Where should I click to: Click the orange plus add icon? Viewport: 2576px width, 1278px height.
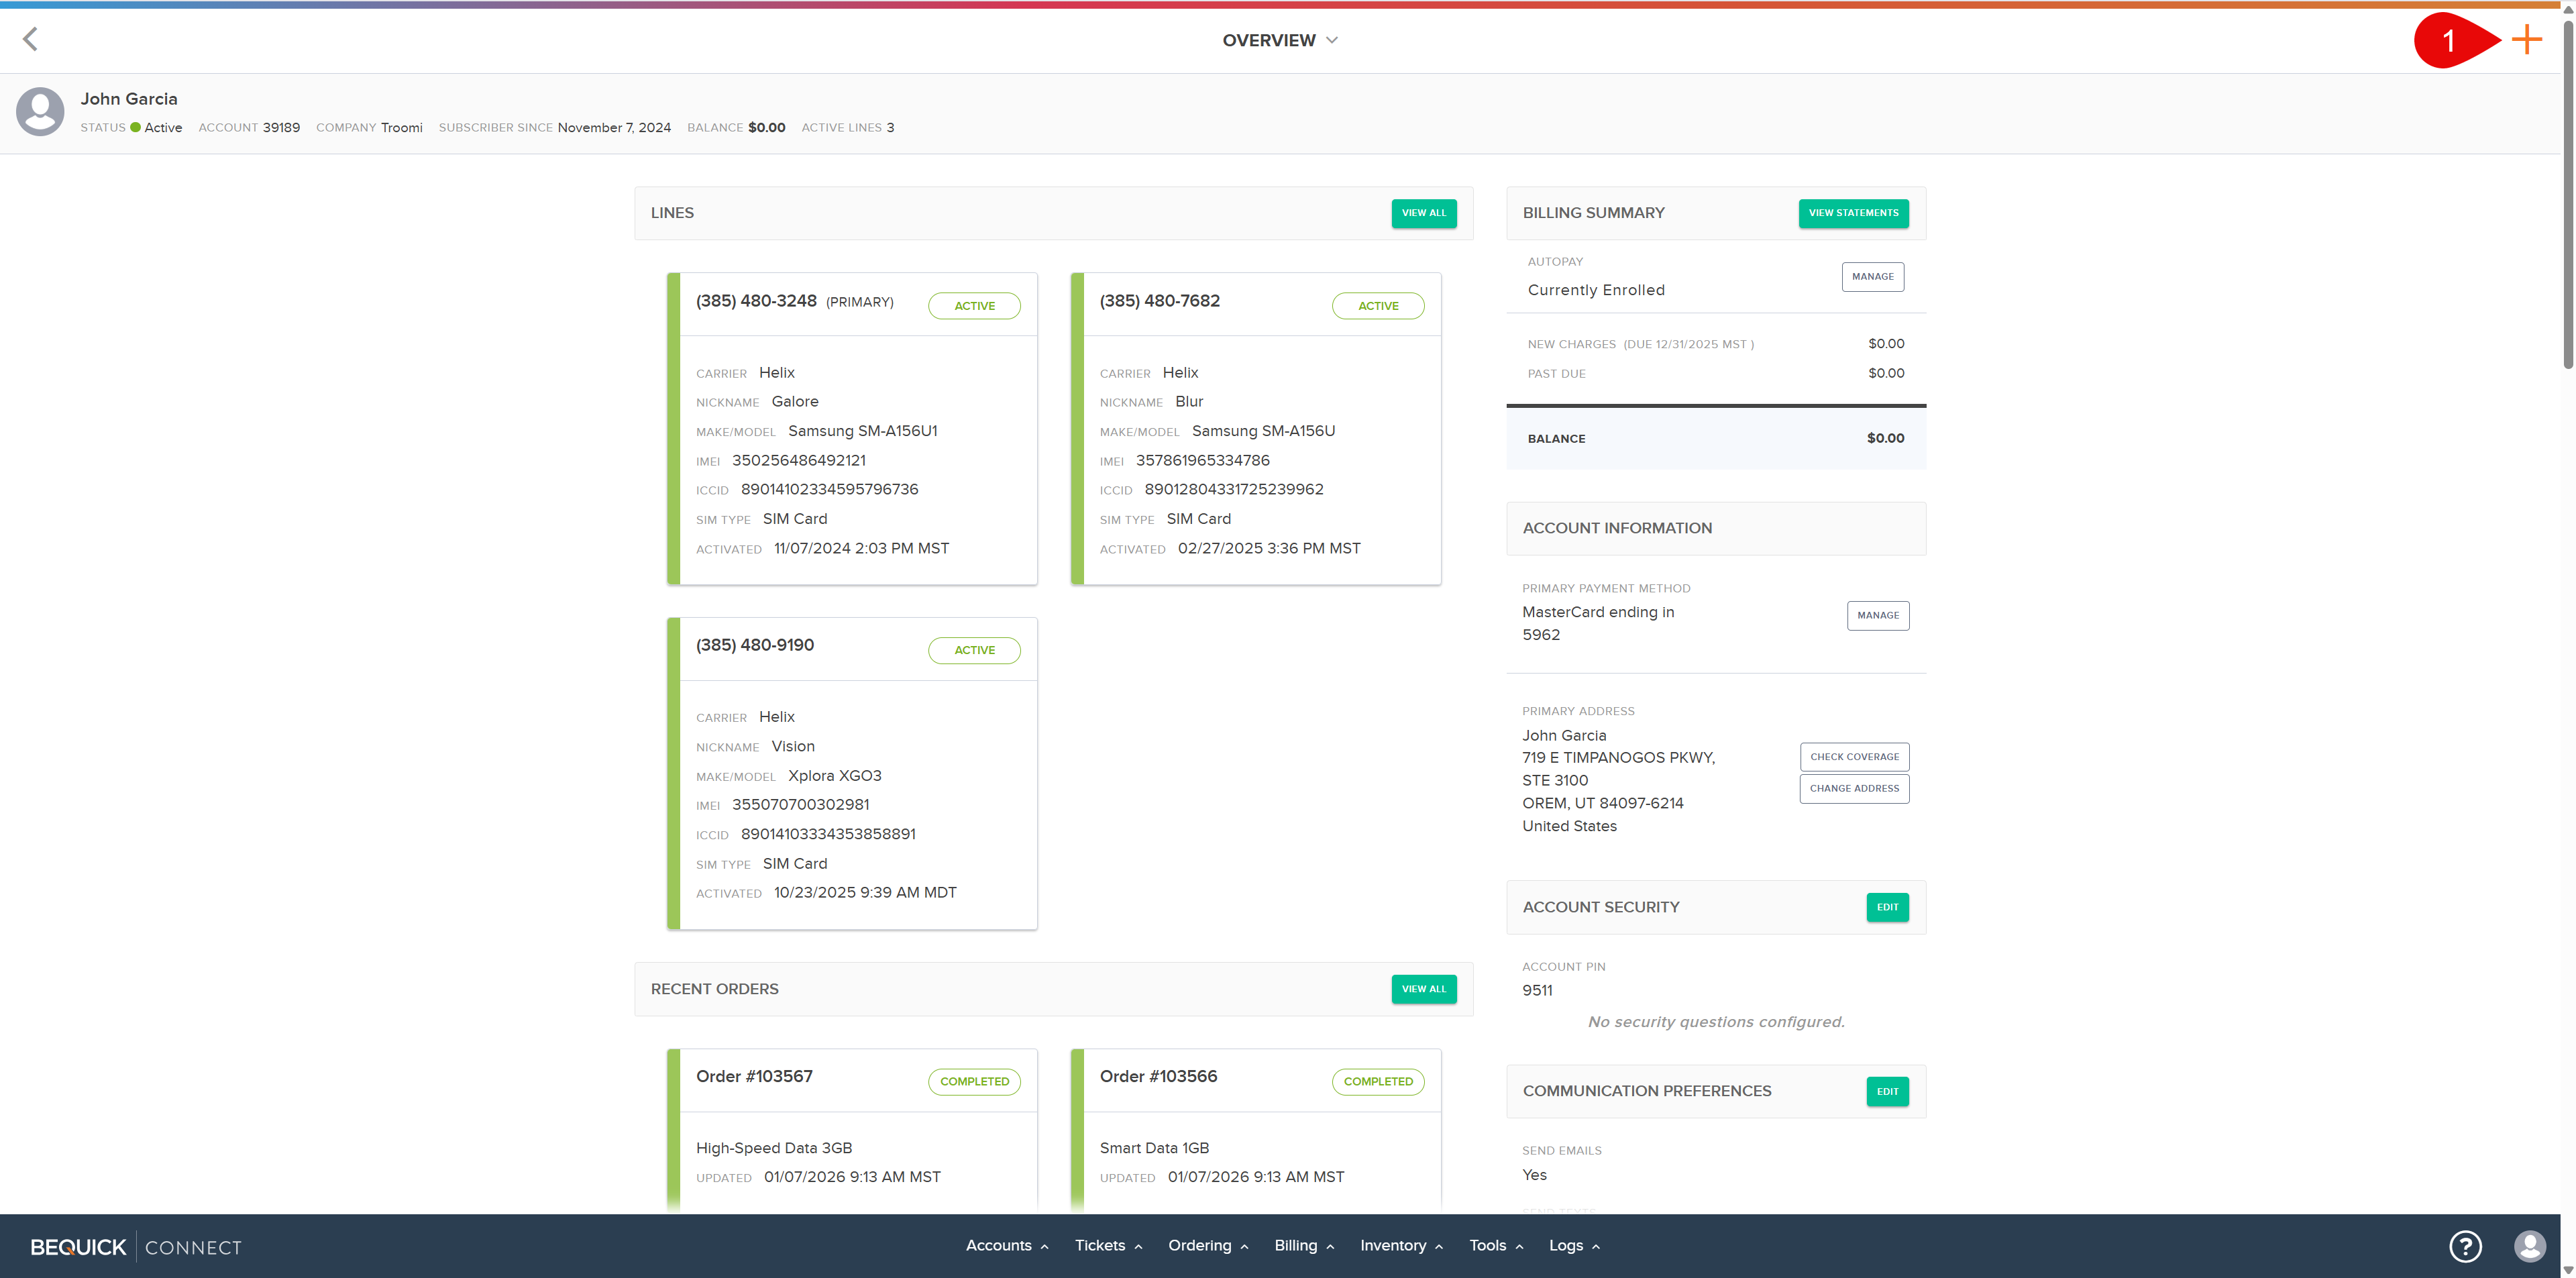[x=2526, y=40]
